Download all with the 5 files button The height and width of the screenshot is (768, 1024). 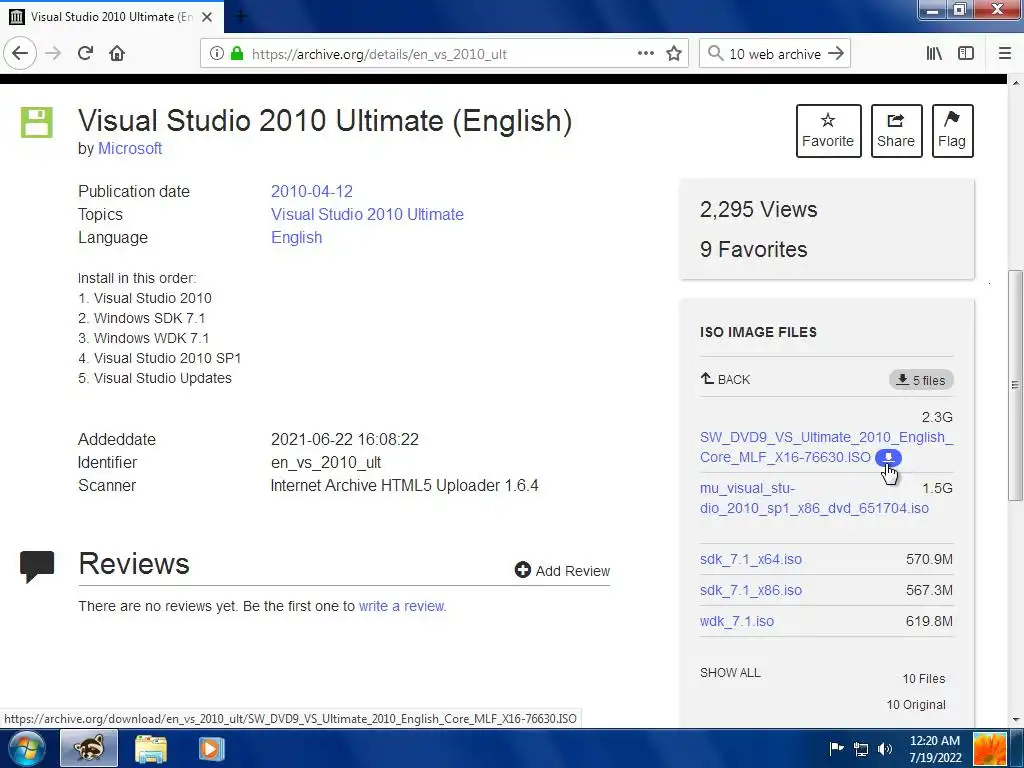921,380
